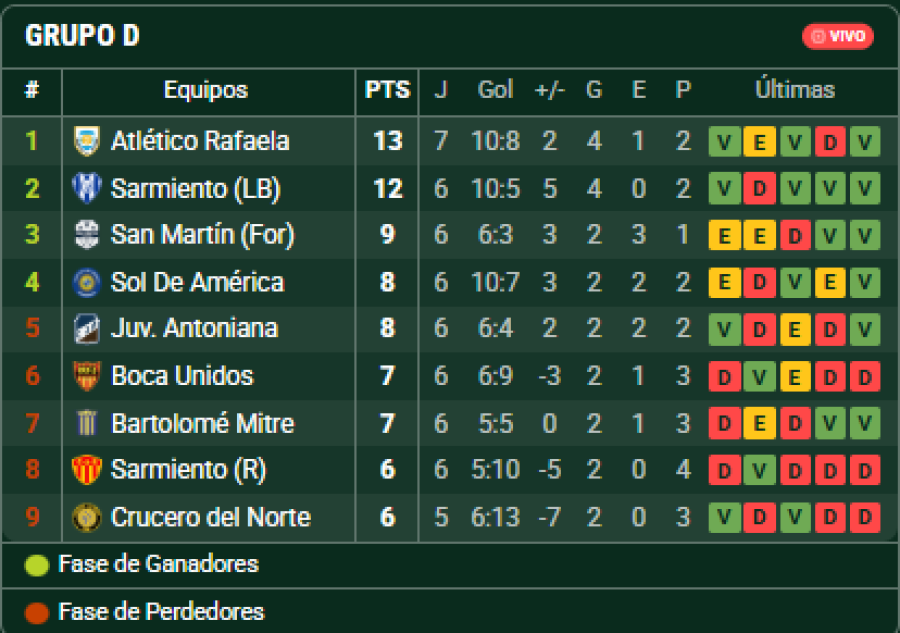Click the Últimas column header

(x=795, y=90)
